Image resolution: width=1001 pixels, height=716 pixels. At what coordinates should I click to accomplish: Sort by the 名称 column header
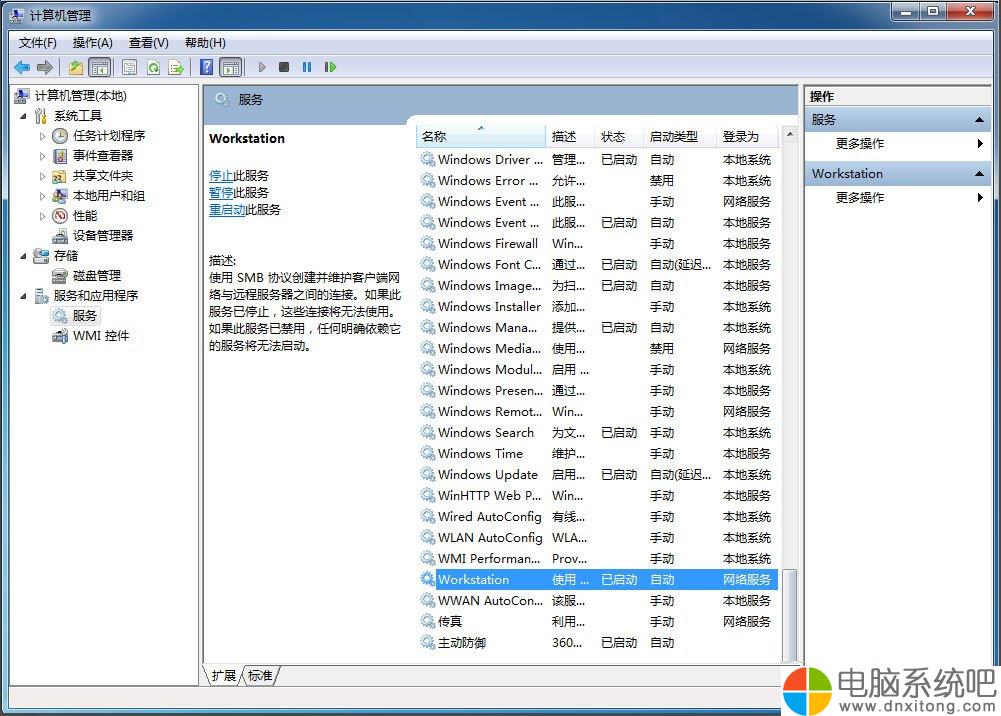(481, 137)
